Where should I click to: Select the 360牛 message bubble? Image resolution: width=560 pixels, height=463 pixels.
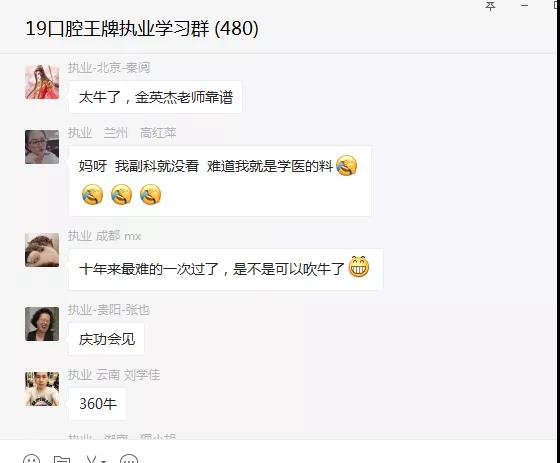(x=98, y=404)
